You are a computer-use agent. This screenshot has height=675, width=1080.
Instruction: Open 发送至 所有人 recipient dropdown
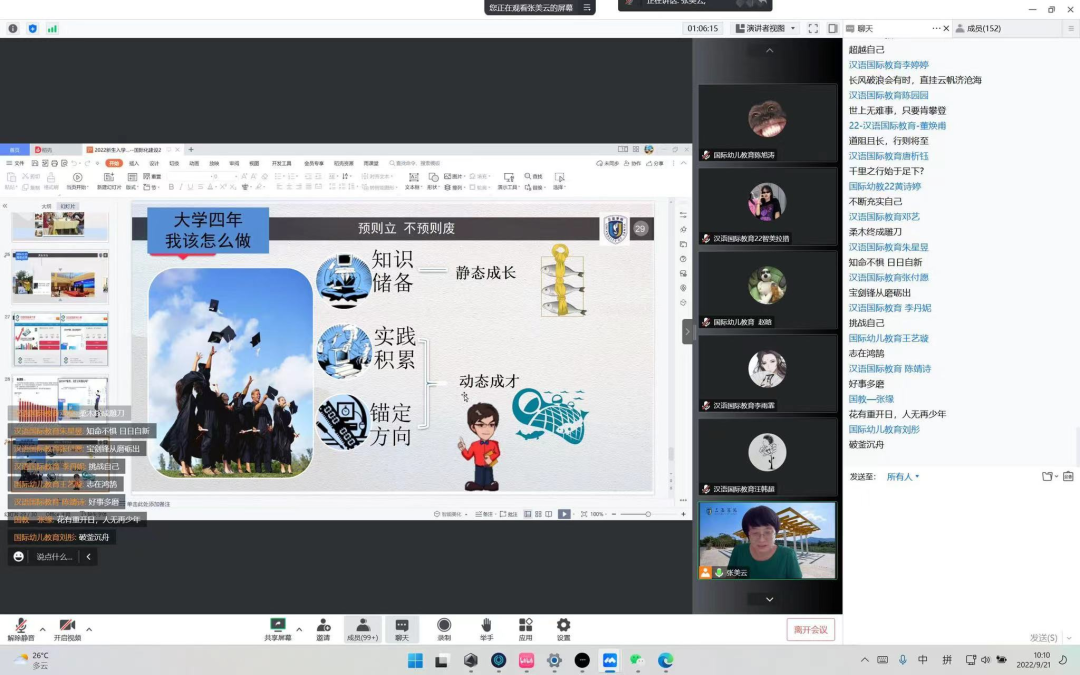pyautogui.click(x=902, y=477)
